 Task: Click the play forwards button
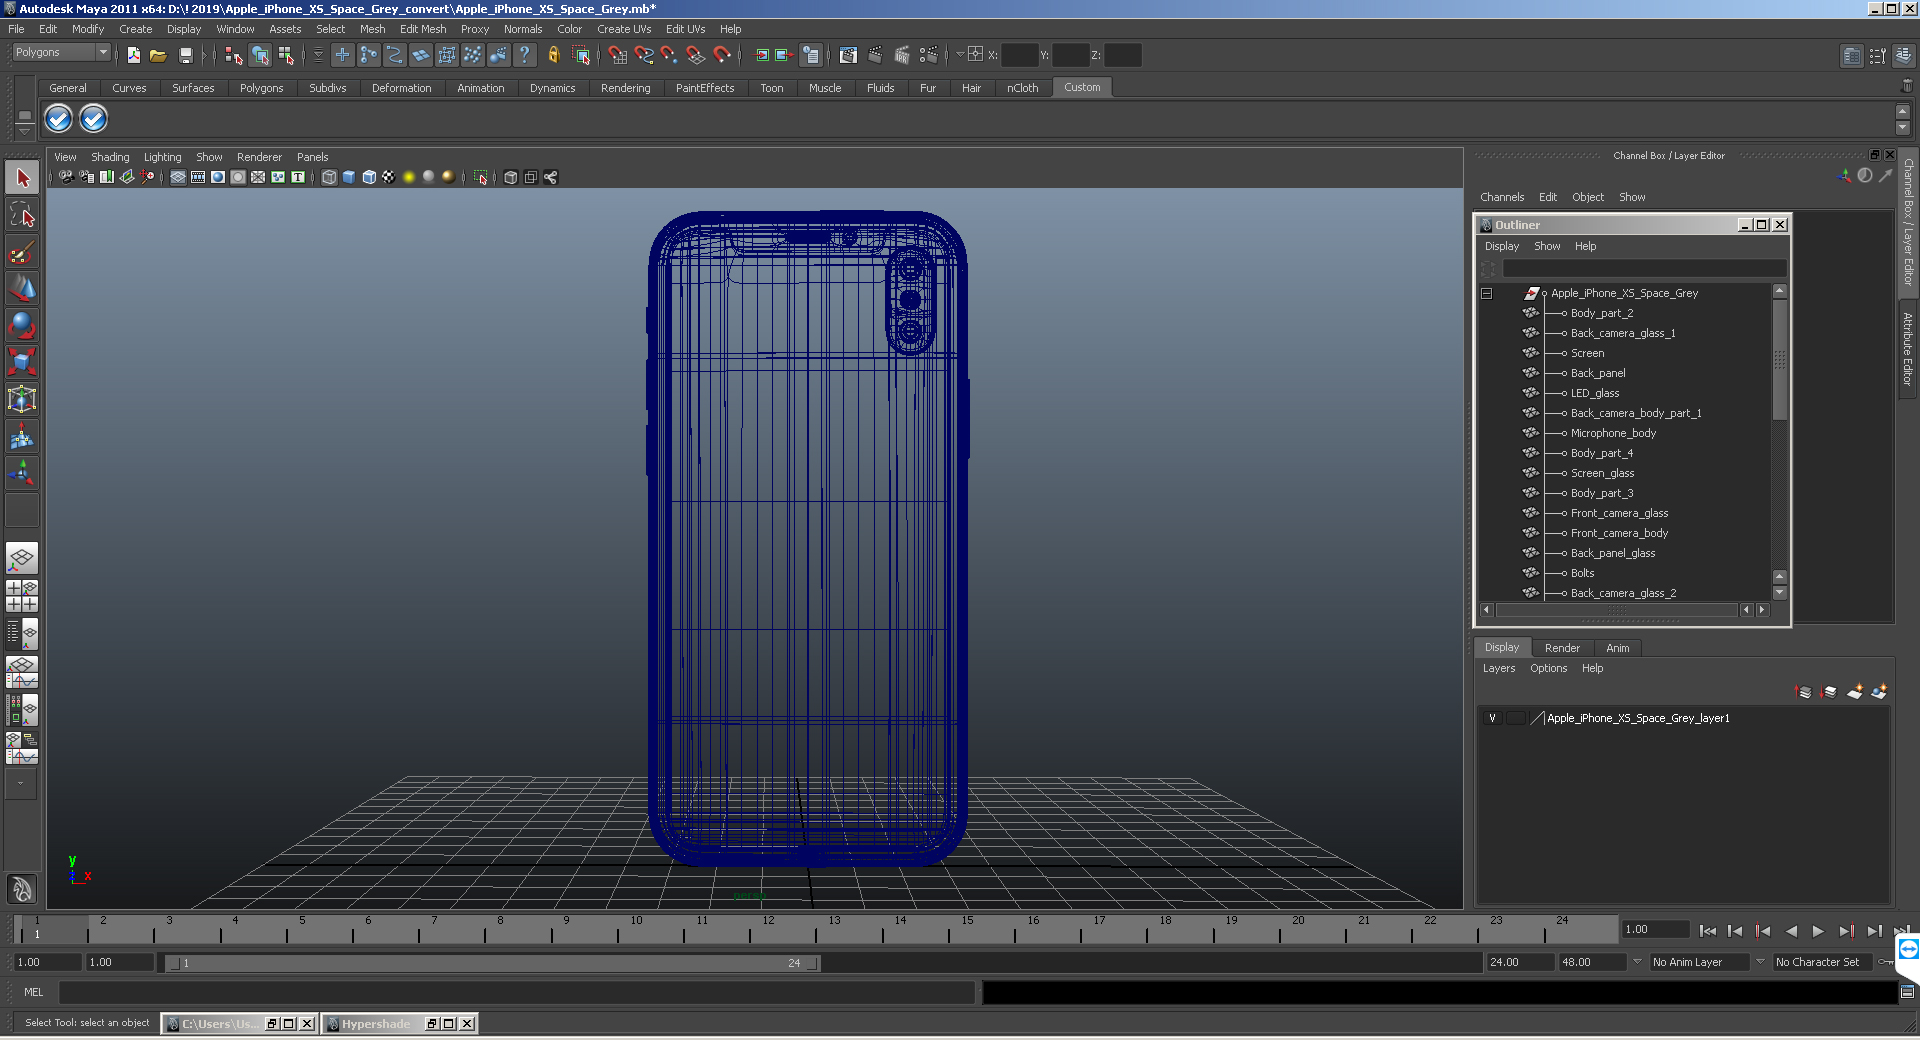click(x=1818, y=931)
